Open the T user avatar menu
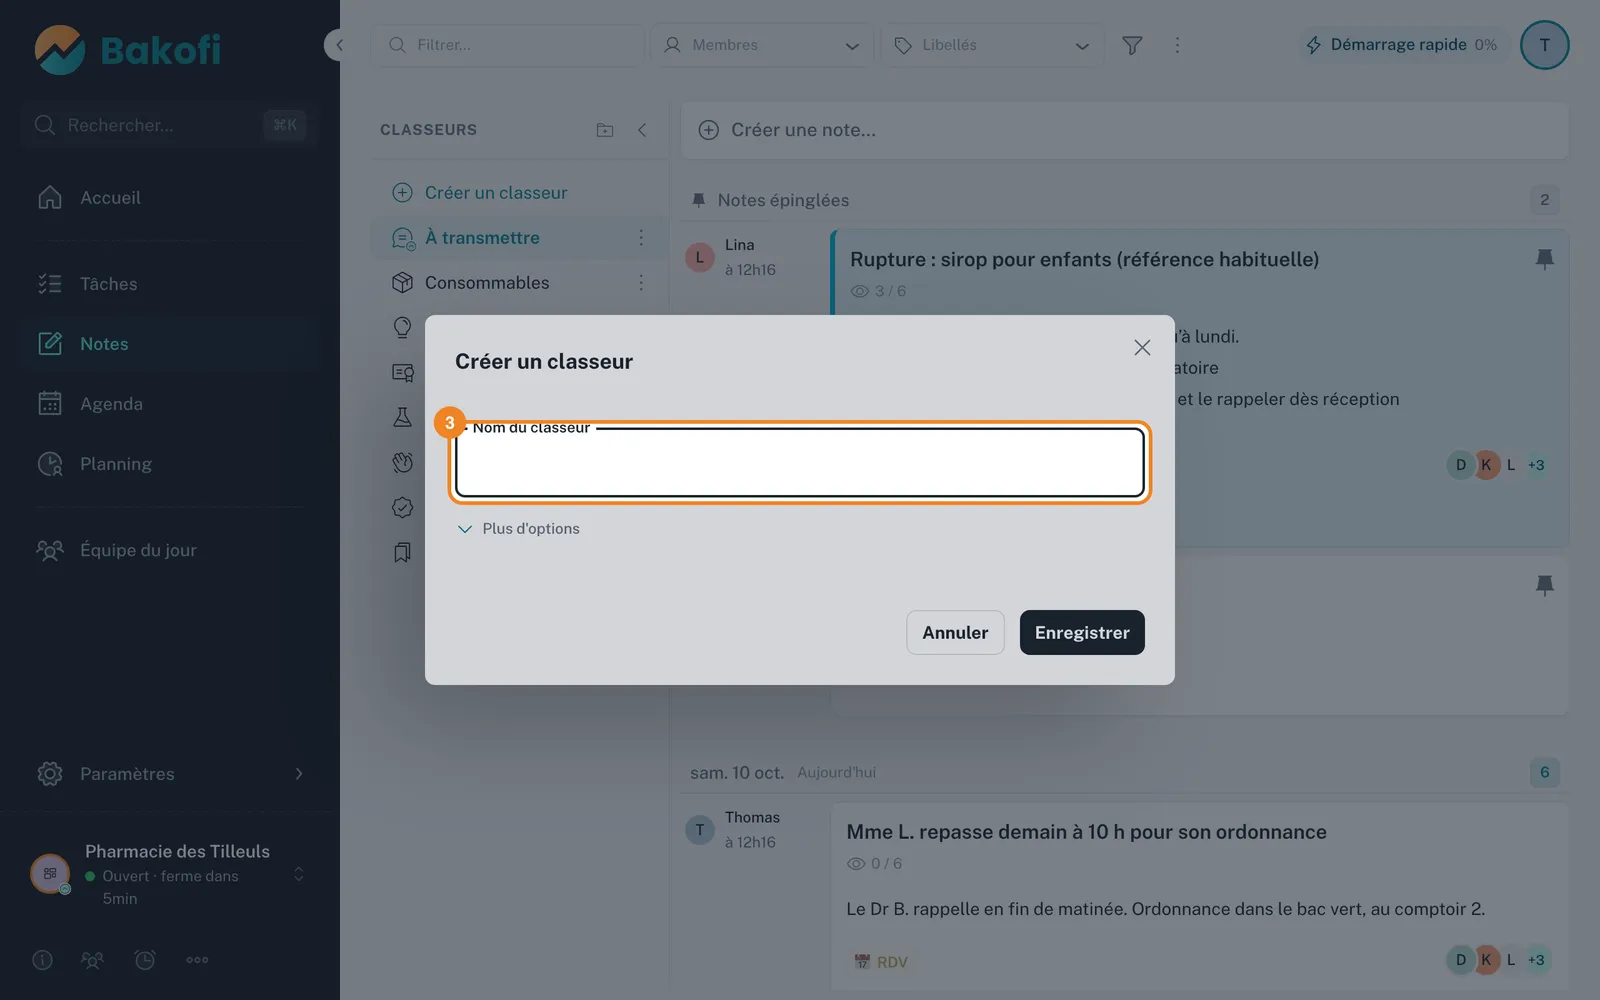 click(1544, 45)
